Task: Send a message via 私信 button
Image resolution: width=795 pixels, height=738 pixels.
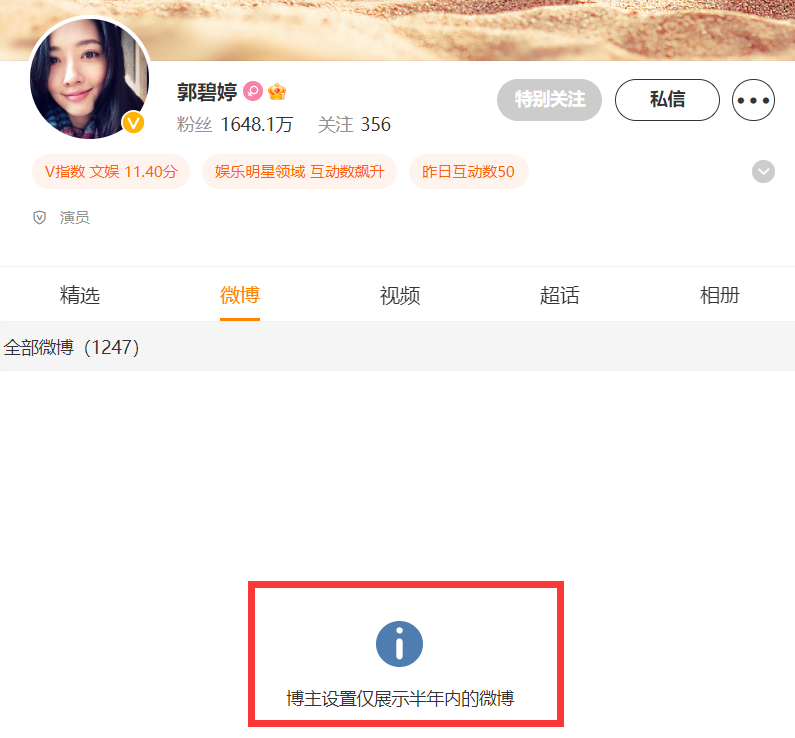Action: [667, 100]
